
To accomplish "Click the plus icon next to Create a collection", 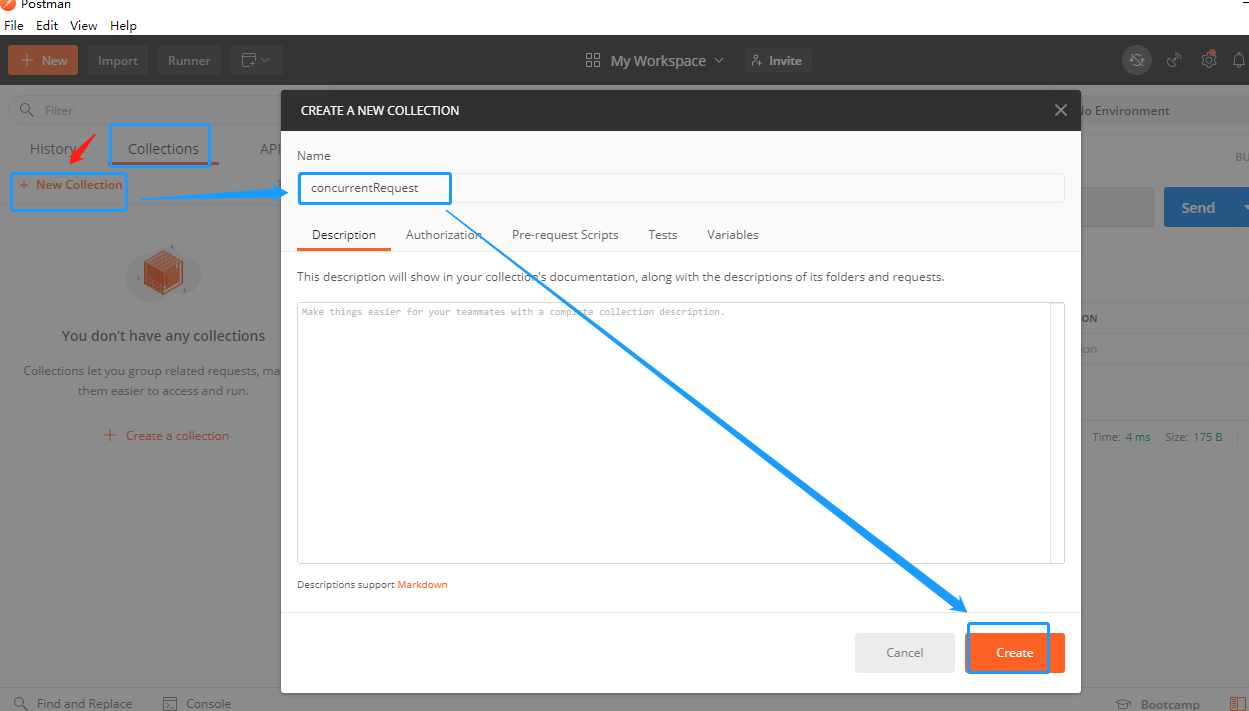I will (110, 436).
